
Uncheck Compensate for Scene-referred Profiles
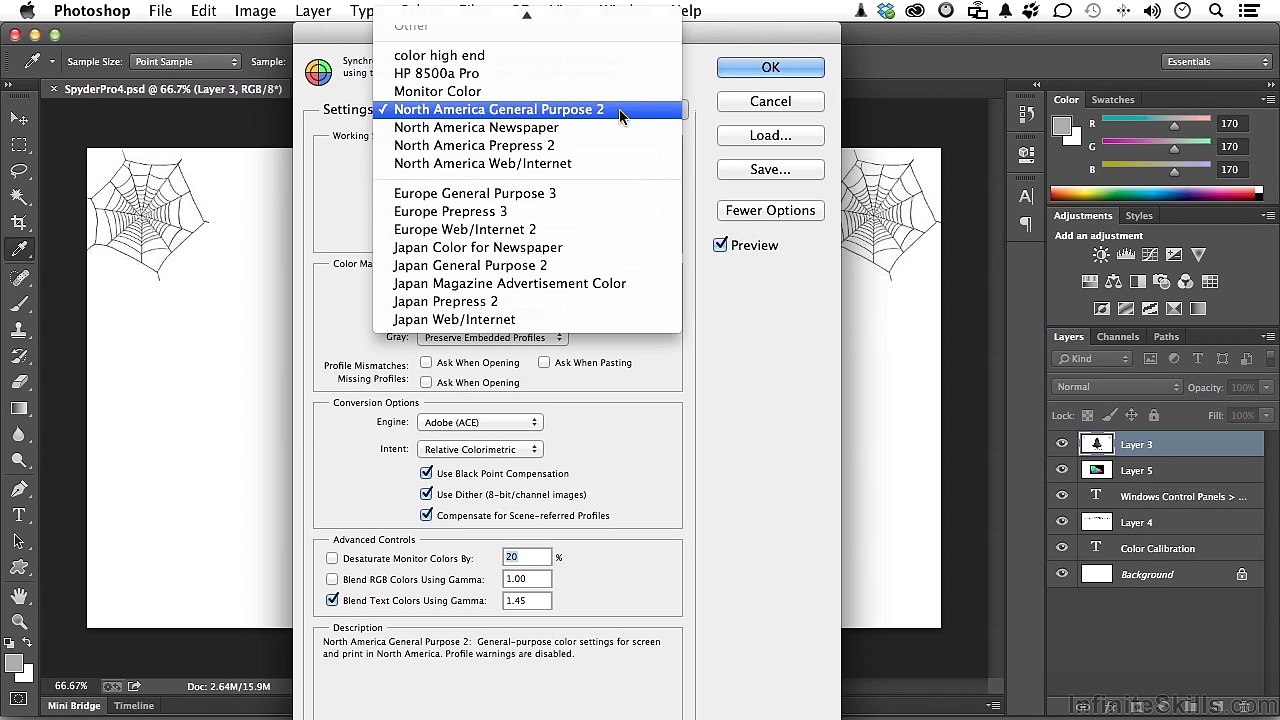[427, 515]
